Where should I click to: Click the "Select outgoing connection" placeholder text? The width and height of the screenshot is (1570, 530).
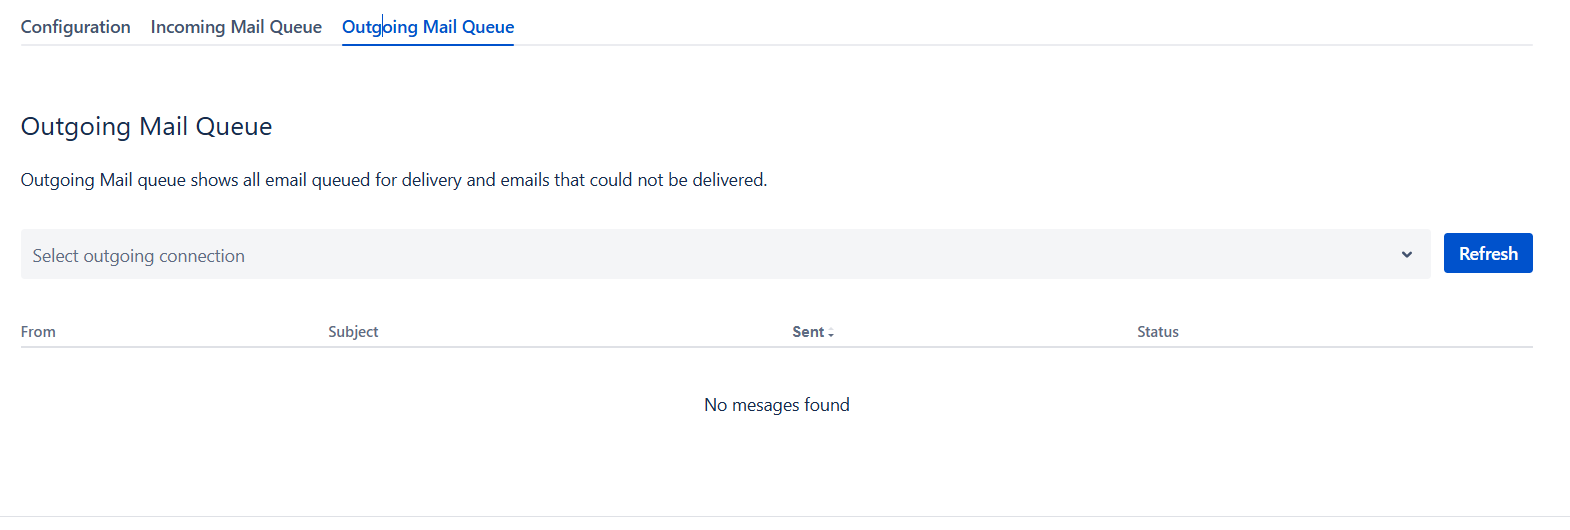tap(138, 256)
